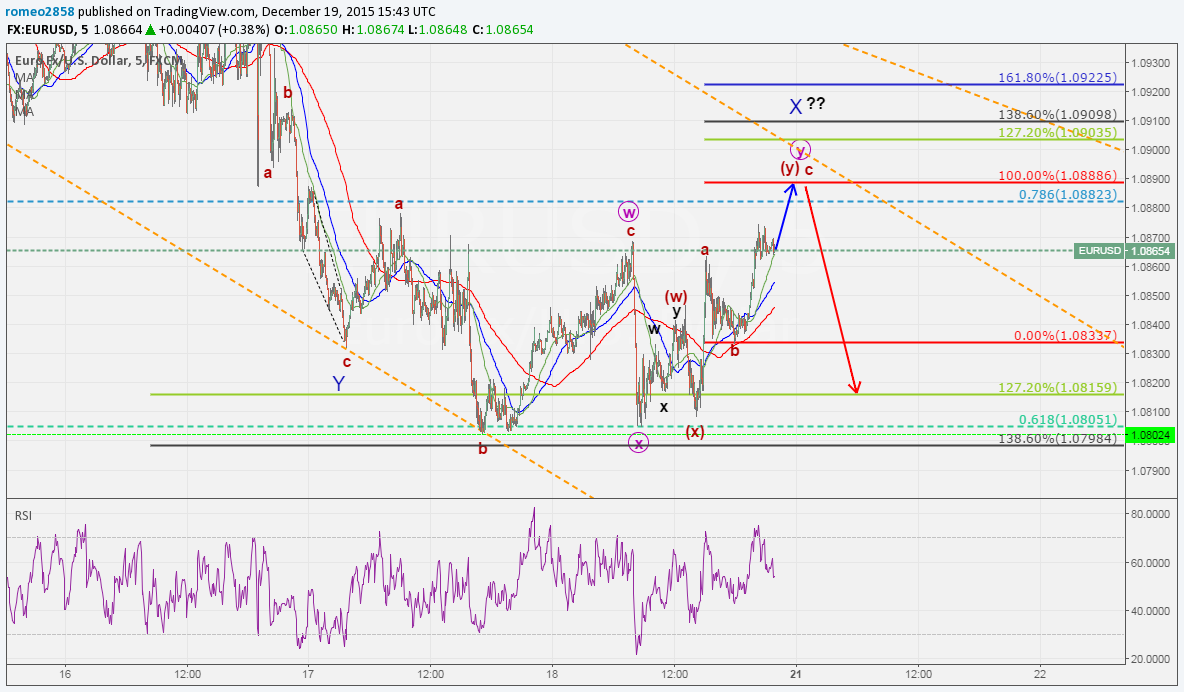Viewport: 1184px width, 692px height.
Task: Click the 16 date label on time axis
Action: [65, 674]
